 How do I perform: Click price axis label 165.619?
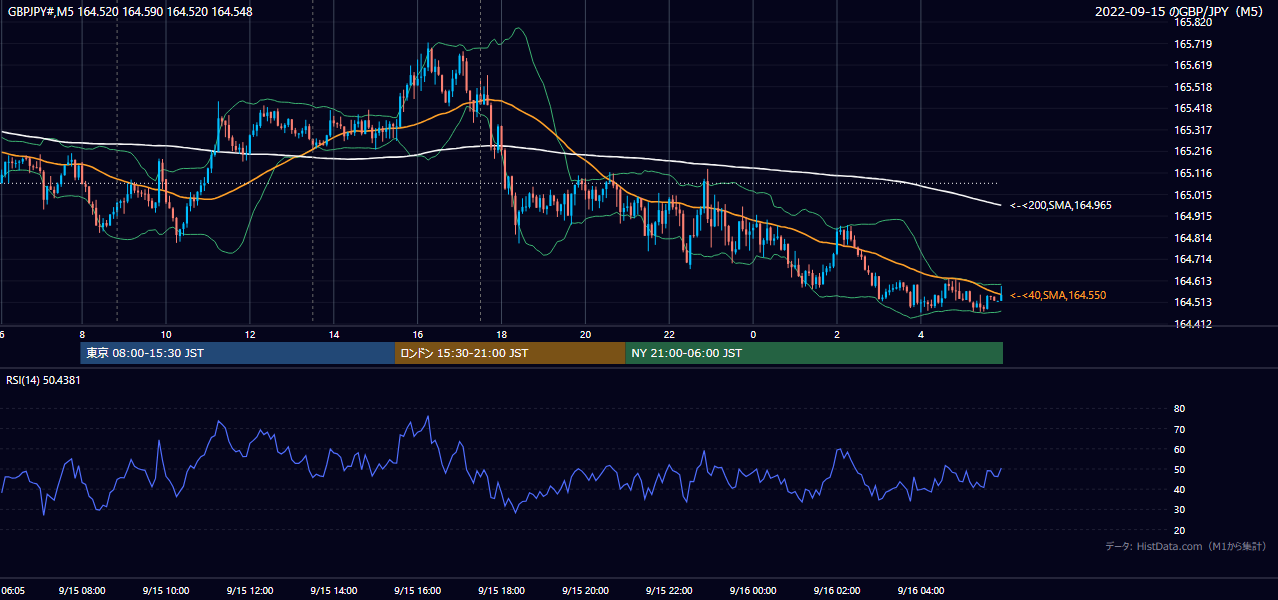[1193, 65]
